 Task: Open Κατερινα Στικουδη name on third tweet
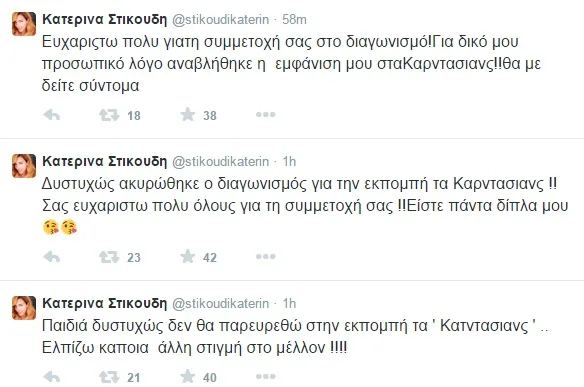[x=105, y=303]
